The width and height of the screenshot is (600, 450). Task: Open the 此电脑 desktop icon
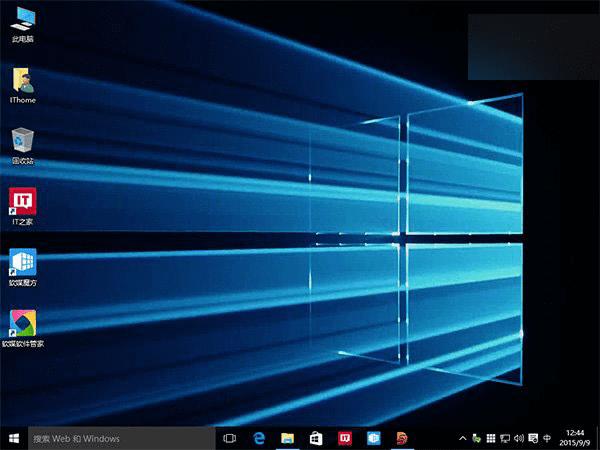(23, 24)
